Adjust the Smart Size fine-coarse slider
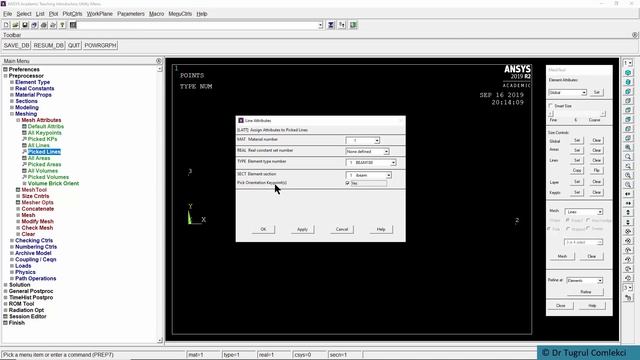This screenshot has height=360, width=640. [x=577, y=113]
